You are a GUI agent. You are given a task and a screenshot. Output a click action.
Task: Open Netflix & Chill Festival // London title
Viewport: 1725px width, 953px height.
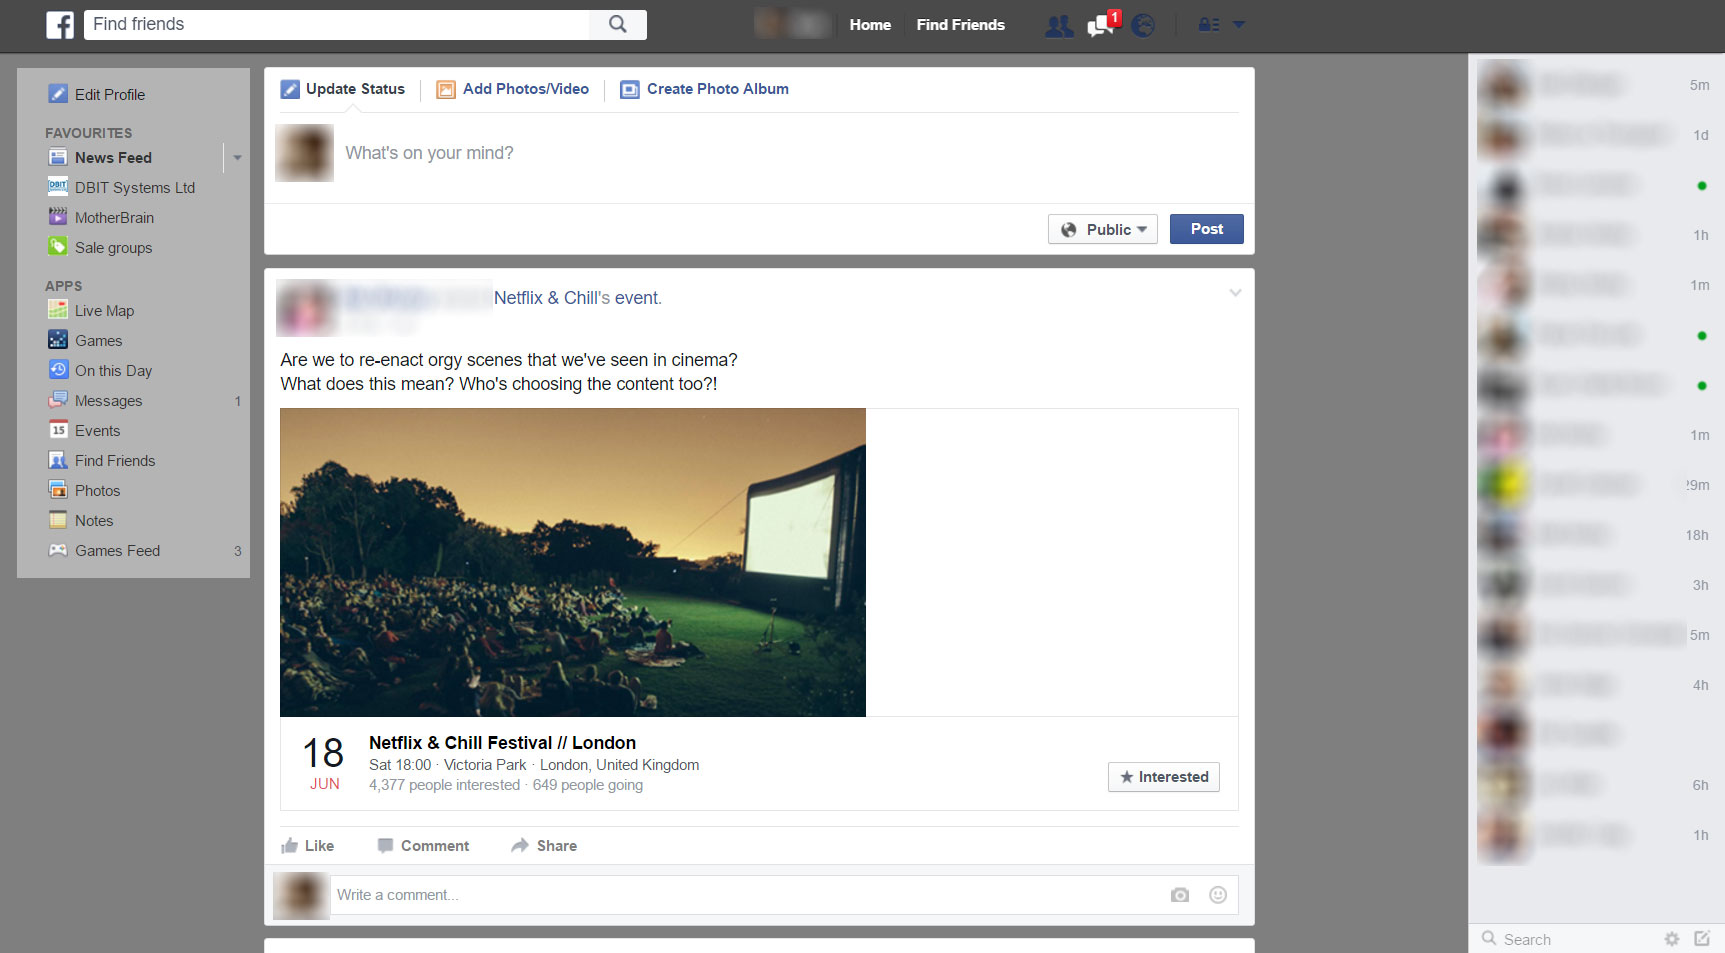pos(502,743)
